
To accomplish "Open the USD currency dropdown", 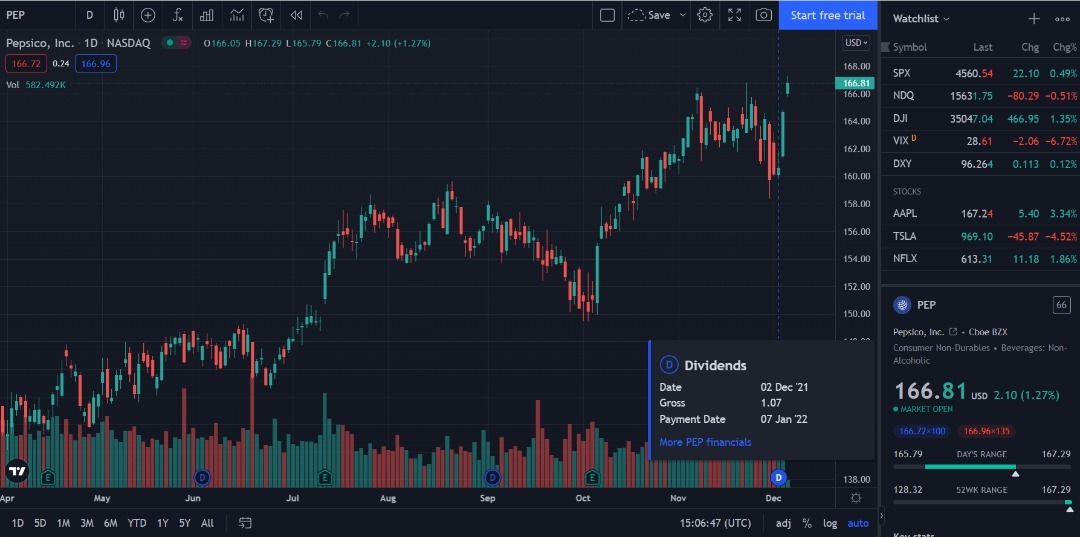I will click(856, 43).
